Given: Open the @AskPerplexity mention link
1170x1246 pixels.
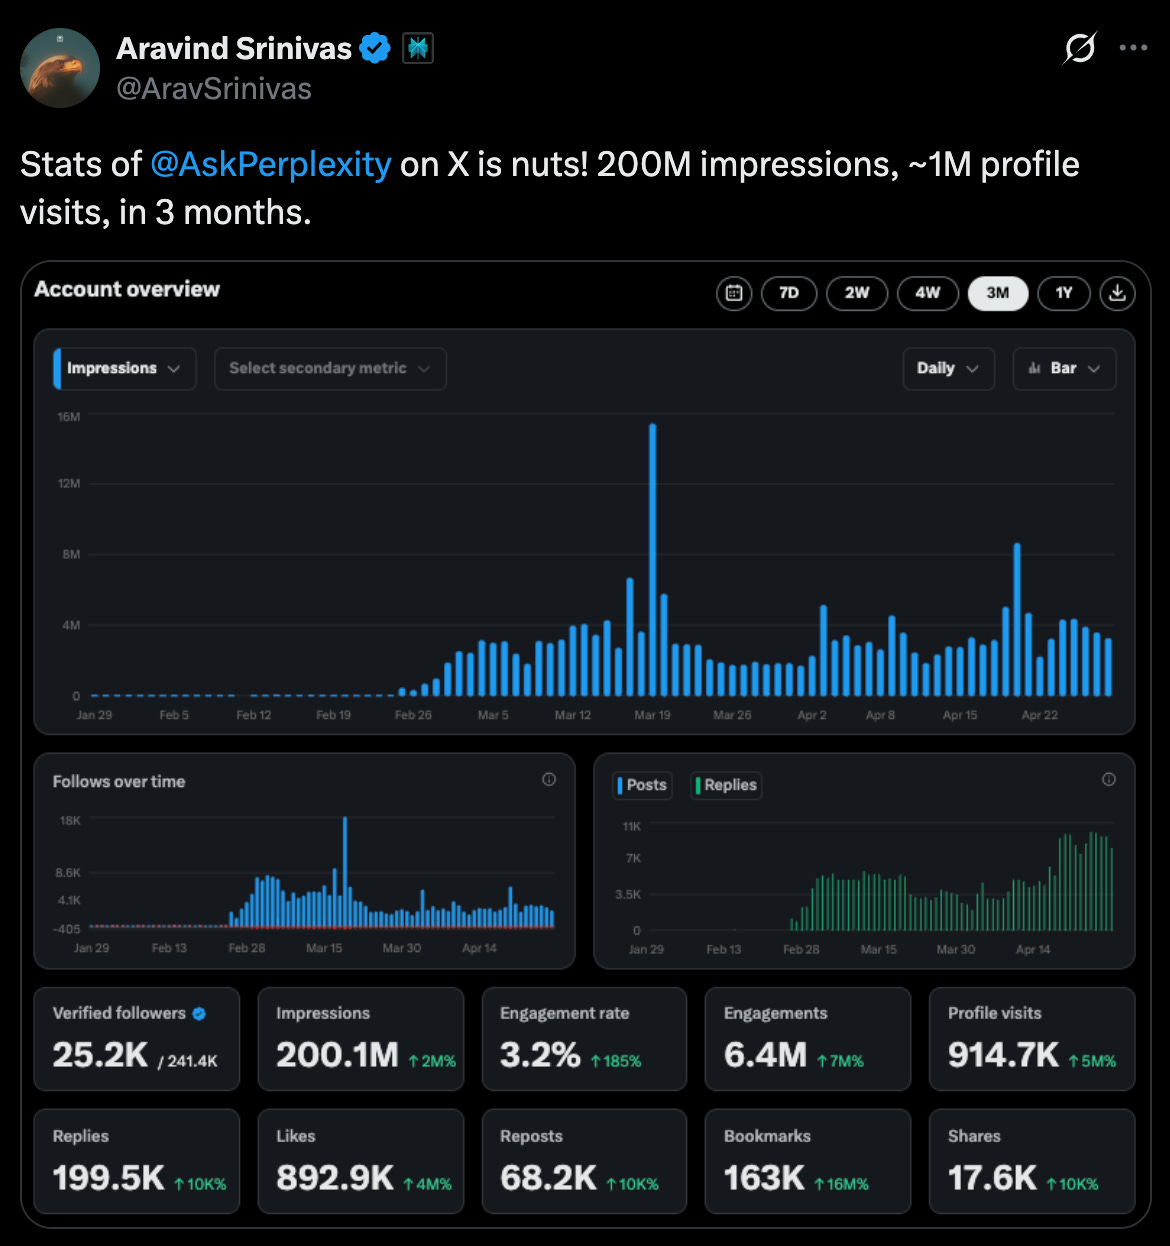Looking at the screenshot, I should [270, 164].
